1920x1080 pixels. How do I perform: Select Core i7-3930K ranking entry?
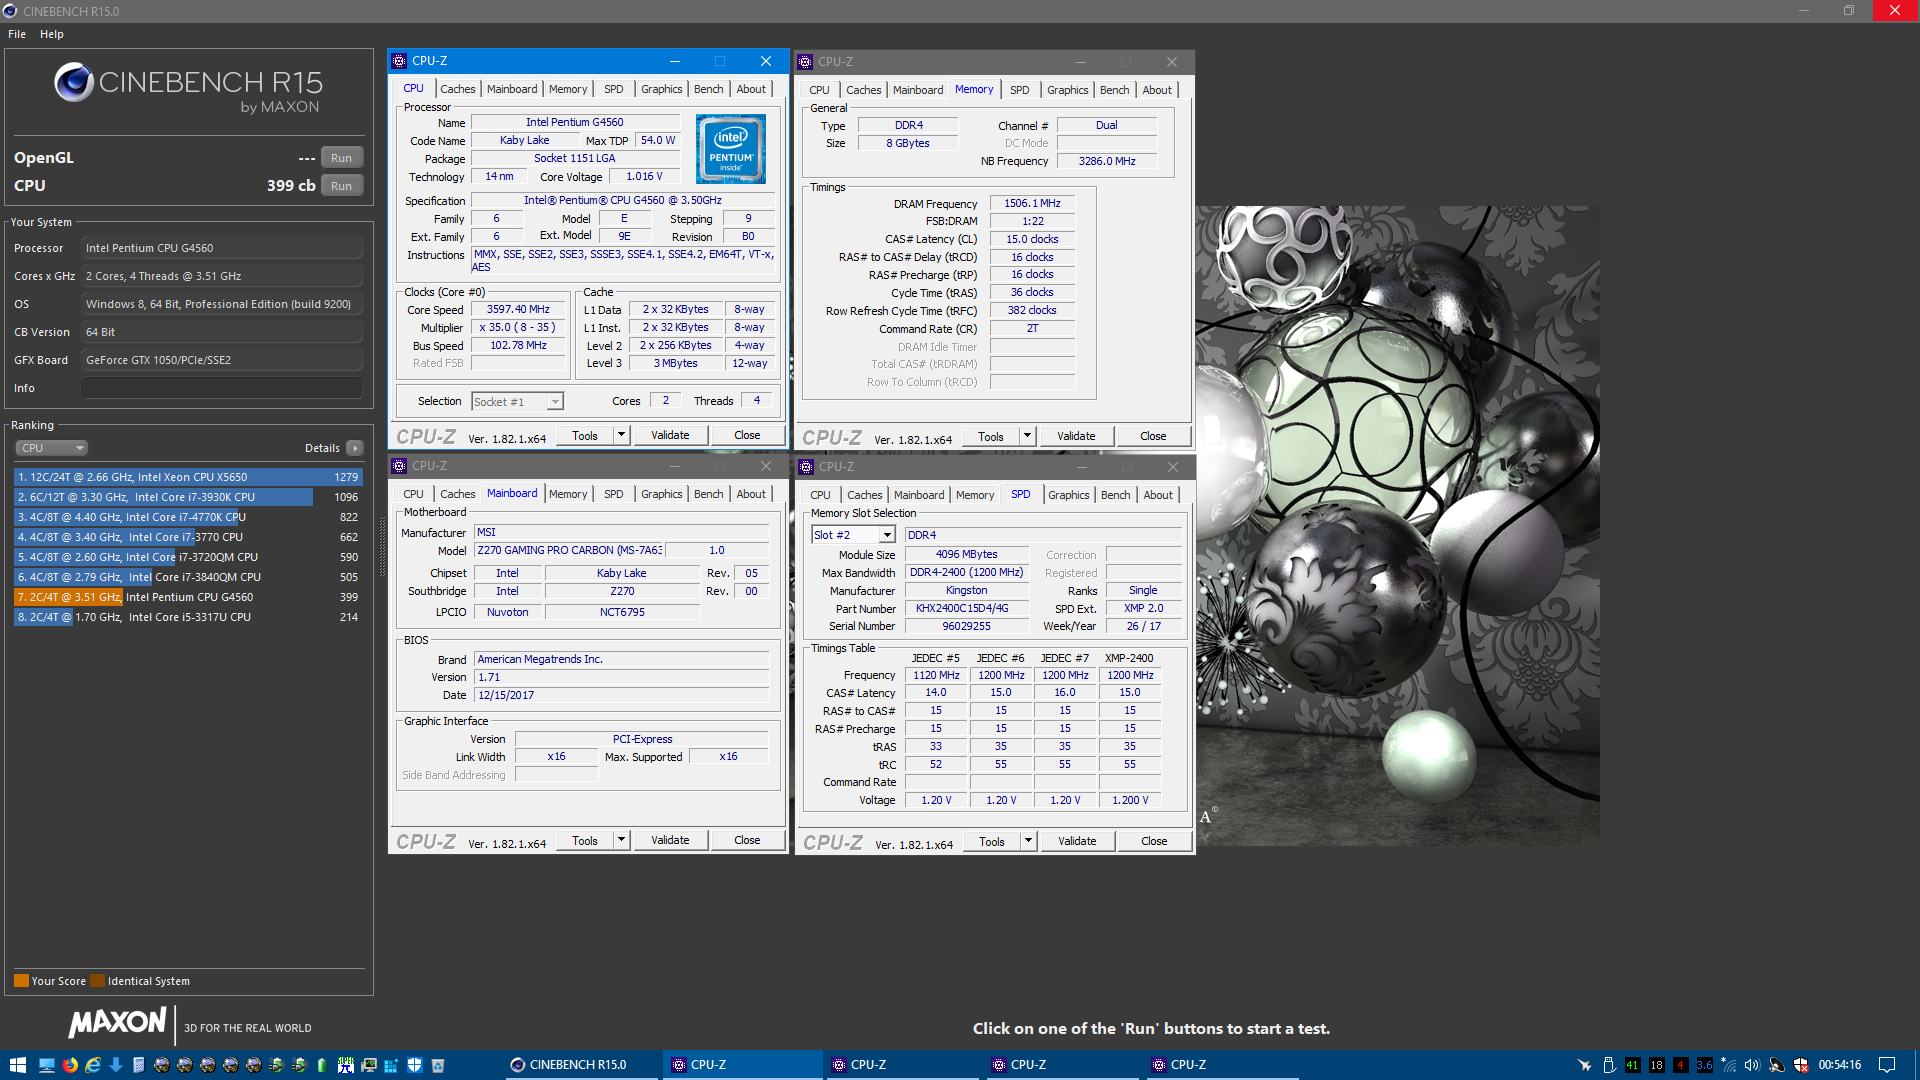coord(188,497)
